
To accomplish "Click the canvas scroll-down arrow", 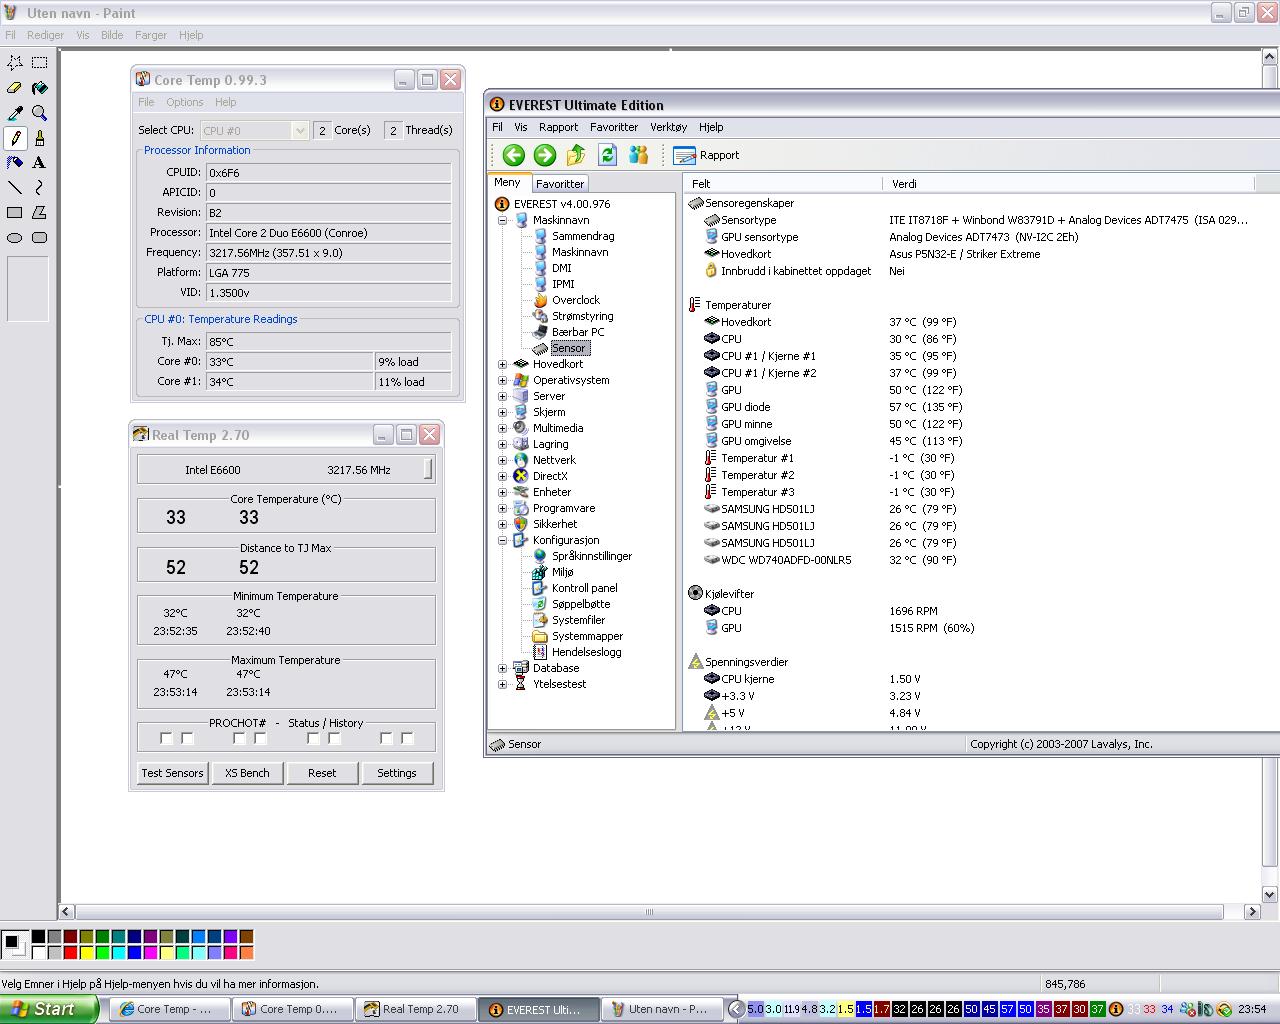I will coord(1270,894).
